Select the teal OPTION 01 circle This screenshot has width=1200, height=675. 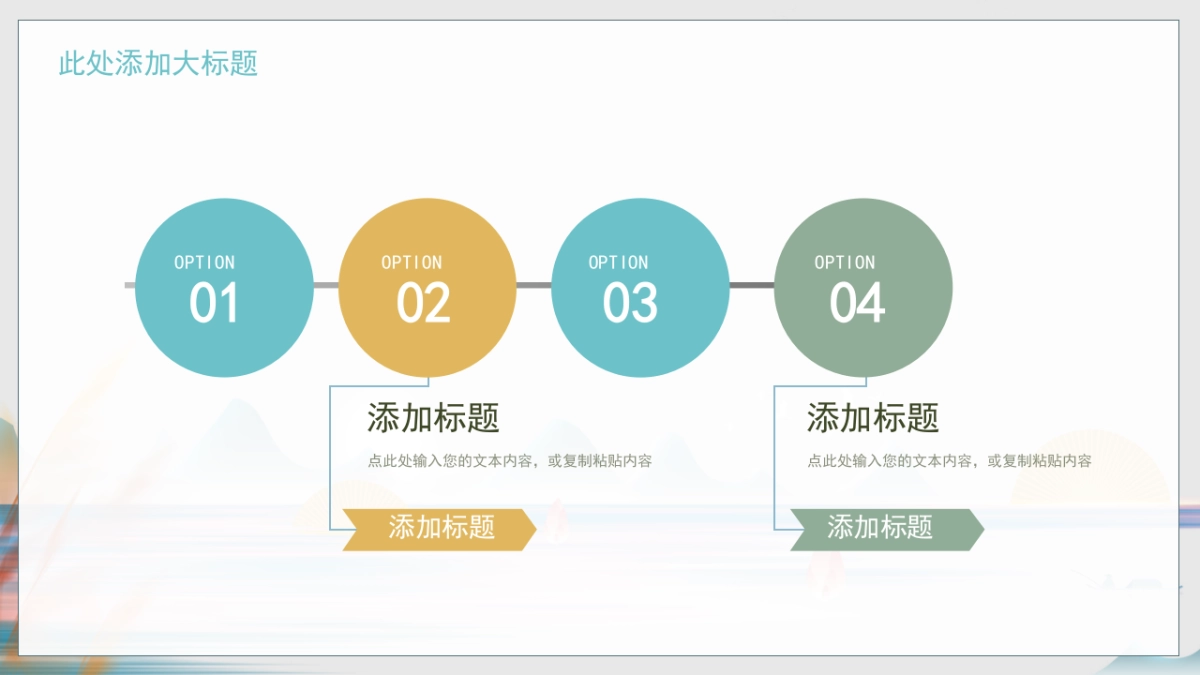click(223, 287)
